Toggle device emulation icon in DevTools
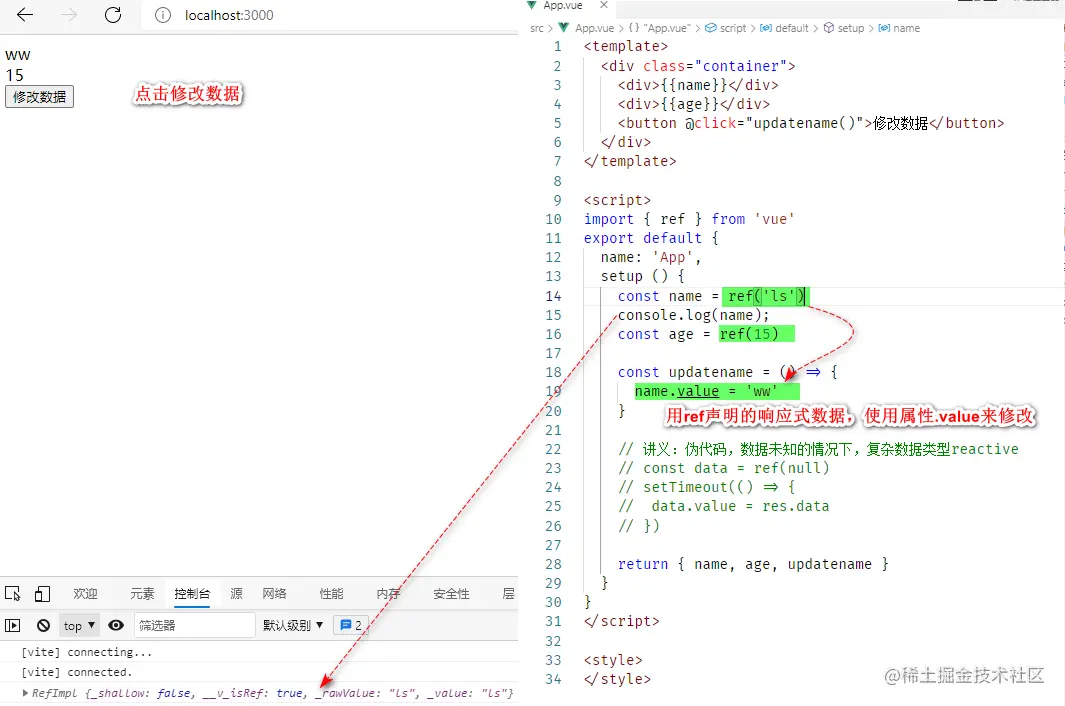This screenshot has width=1065, height=706. pyautogui.click(x=42, y=594)
